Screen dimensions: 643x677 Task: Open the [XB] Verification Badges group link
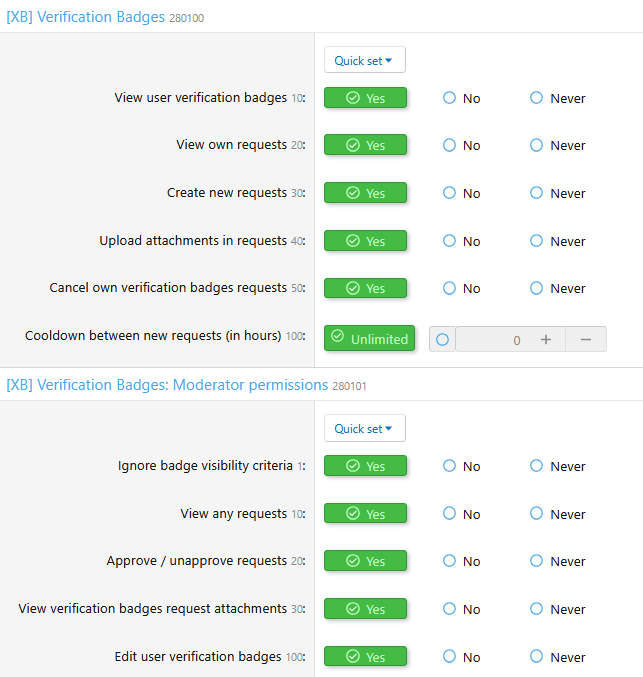(x=86, y=17)
